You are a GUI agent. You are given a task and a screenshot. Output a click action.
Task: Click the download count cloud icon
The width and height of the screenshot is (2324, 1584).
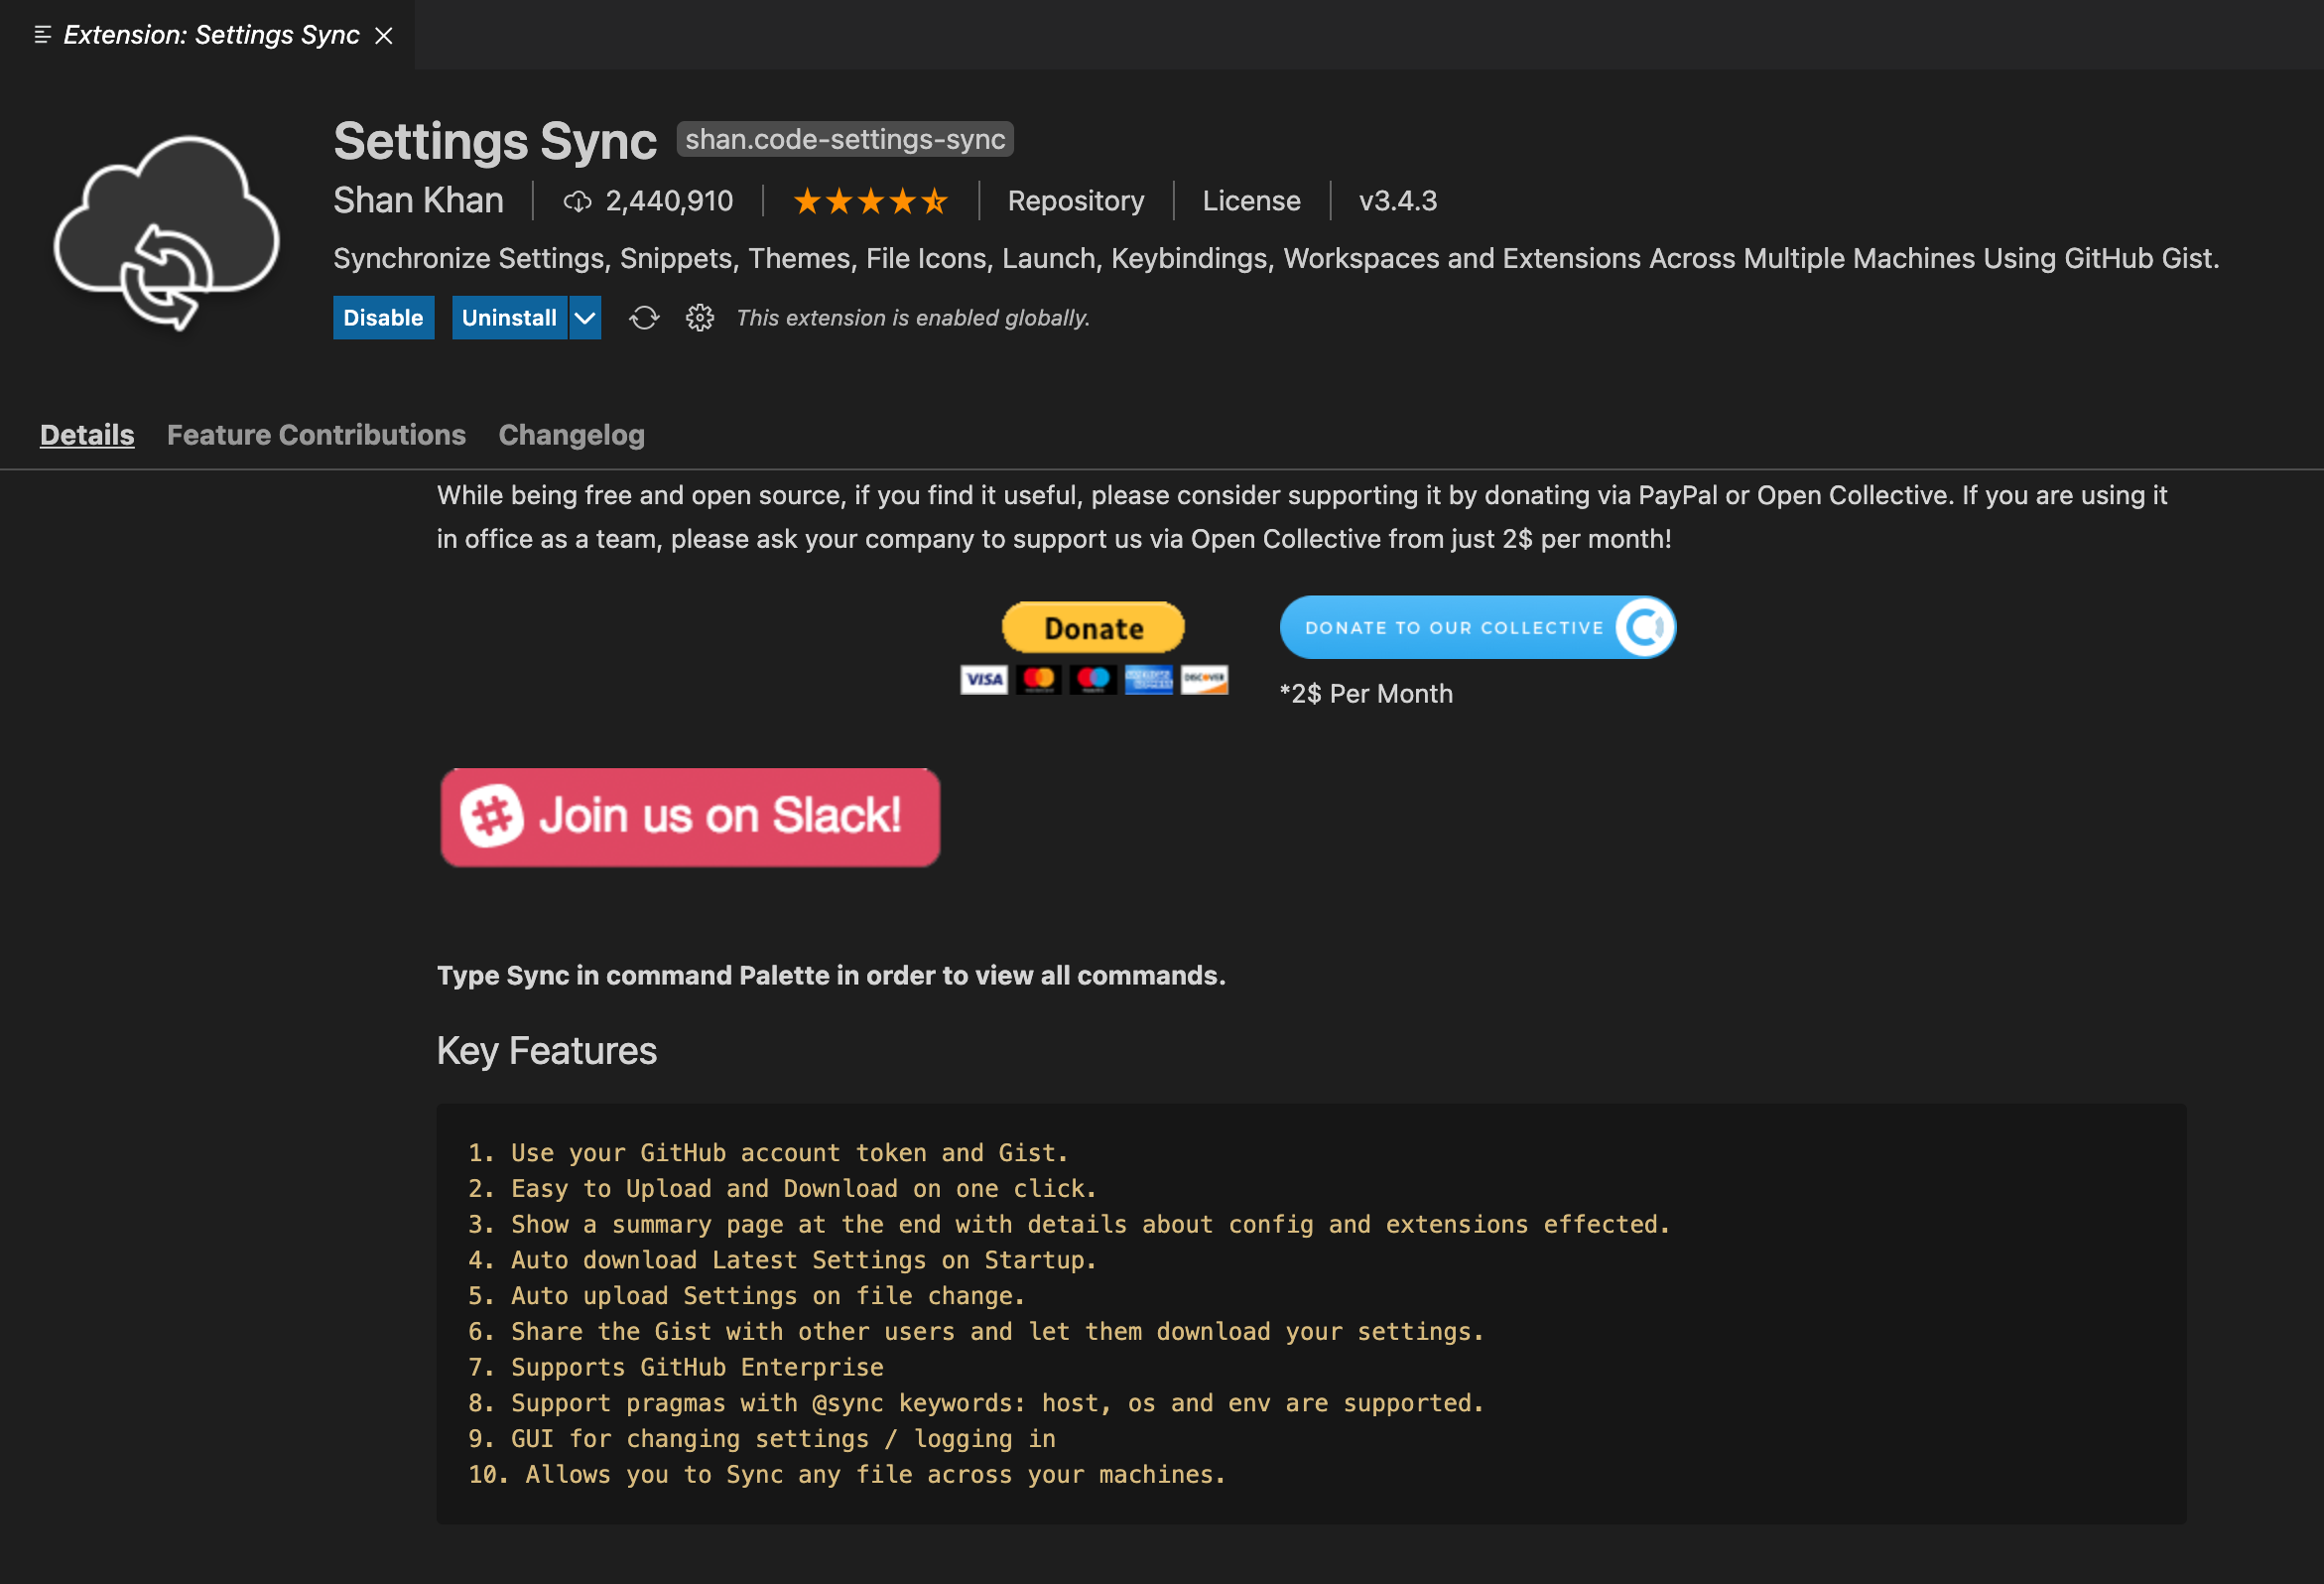pyautogui.click(x=577, y=202)
